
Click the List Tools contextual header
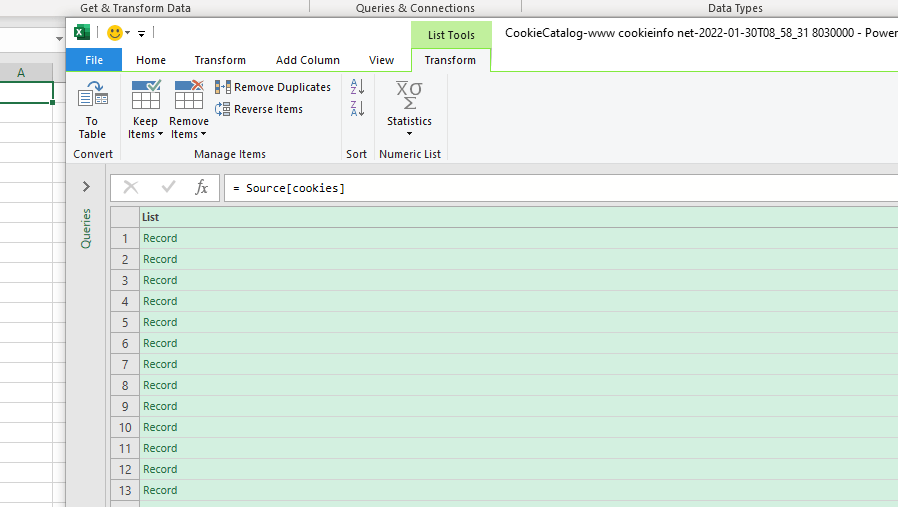451,35
